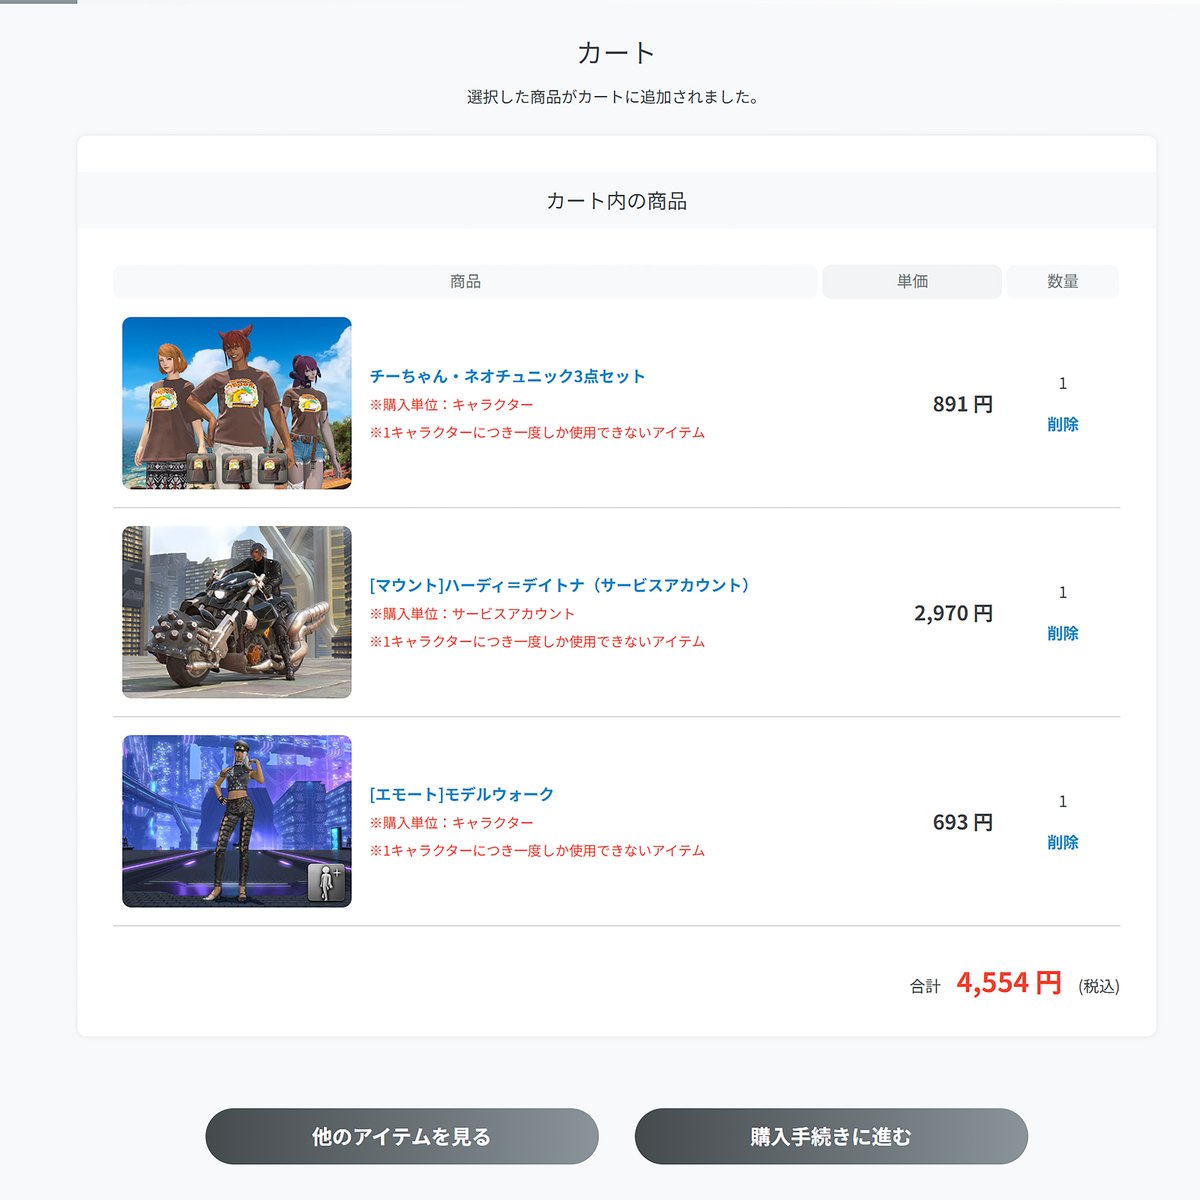Screen dimensions: 1200x1200
Task: Click the 商品 column header
Action: coord(465,281)
